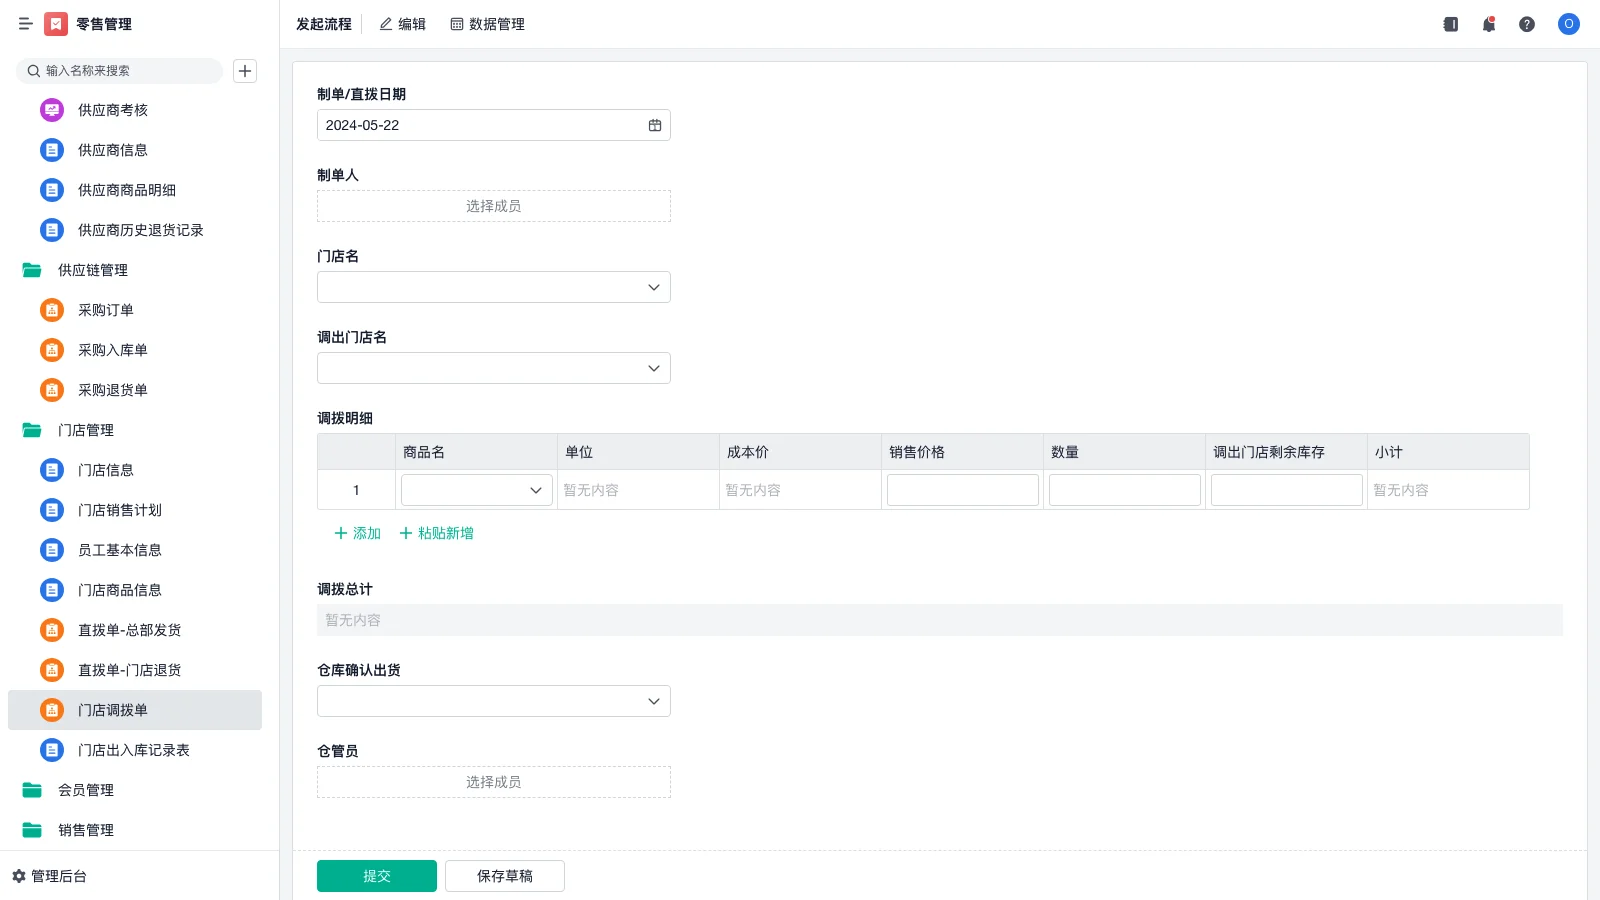This screenshot has height=900, width=1600.
Task: Select 门店出入库记录表 in the sidebar
Action: [x=135, y=749]
